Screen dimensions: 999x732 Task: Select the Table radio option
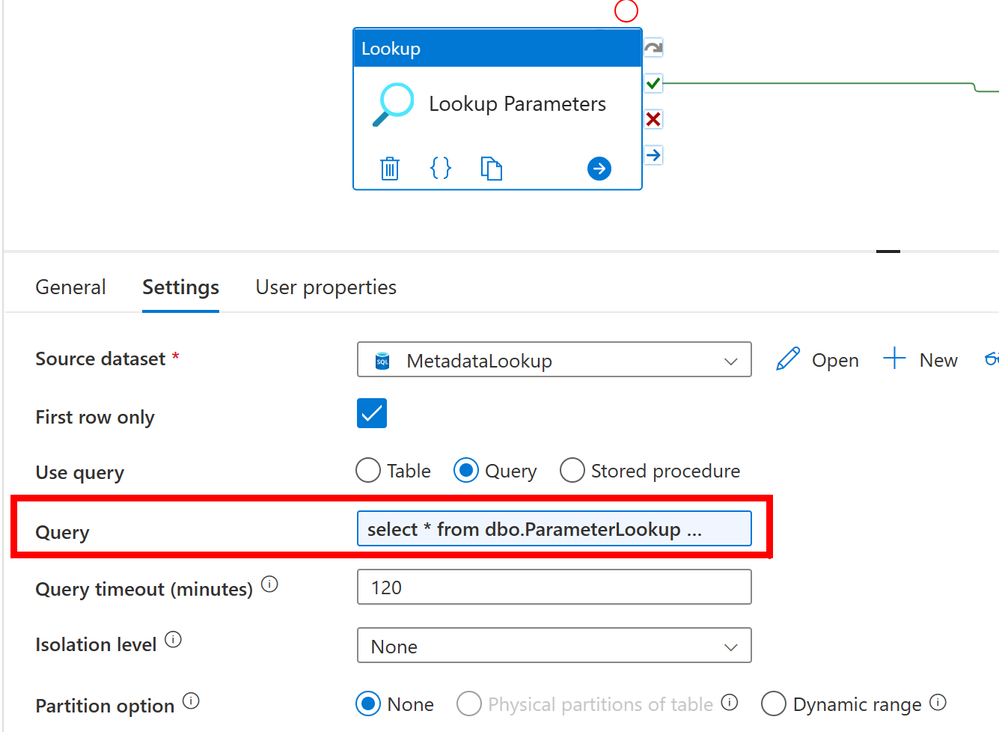[368, 470]
